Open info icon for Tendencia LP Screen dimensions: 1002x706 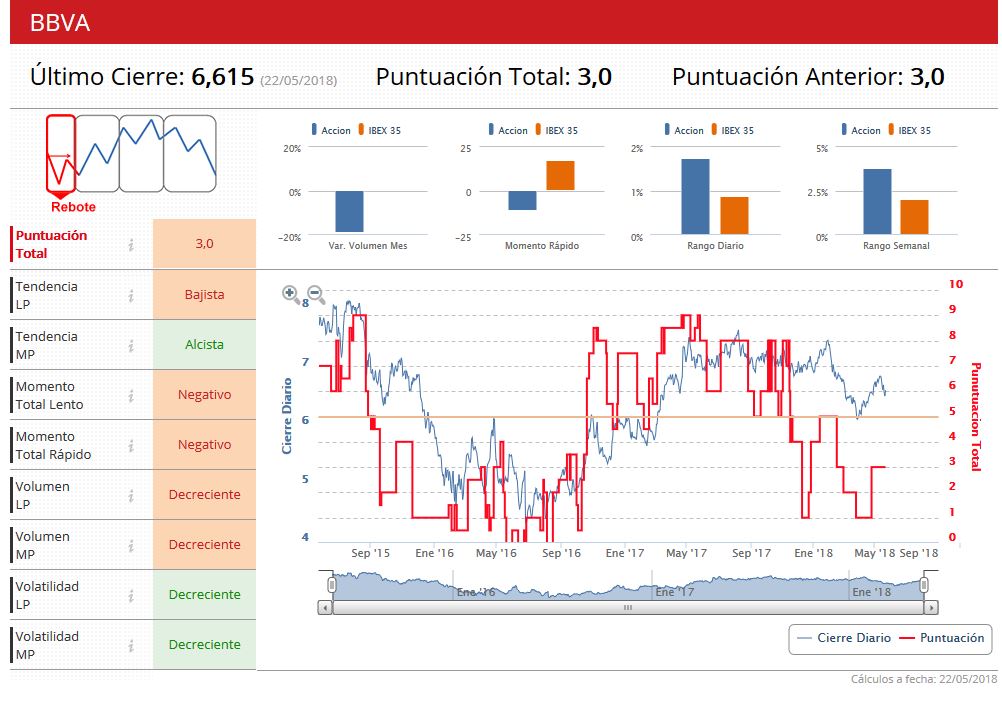131,295
